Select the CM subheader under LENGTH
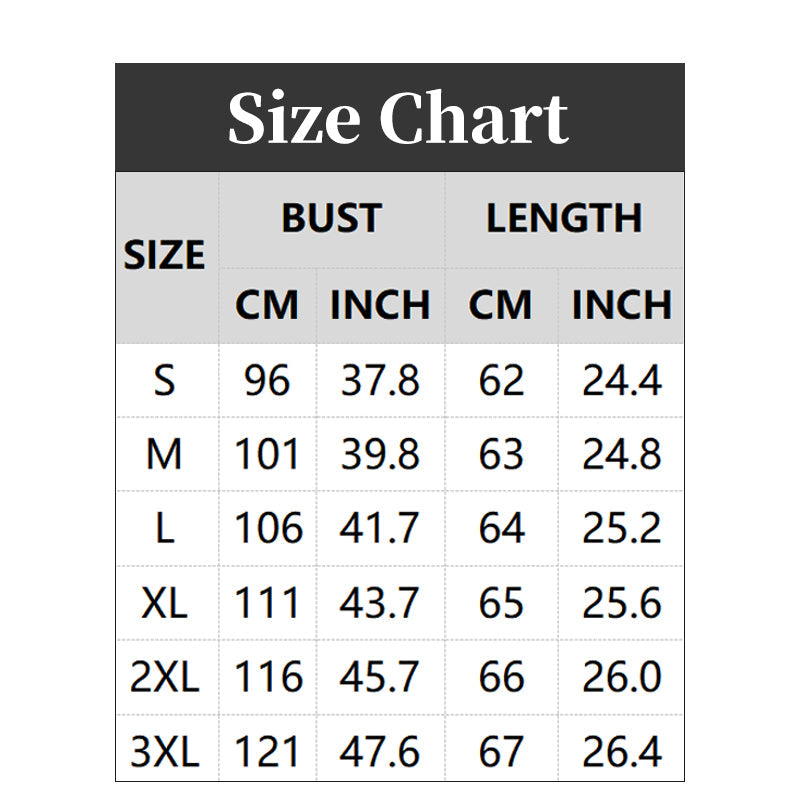Viewport: 800px width, 800px height. (x=501, y=306)
